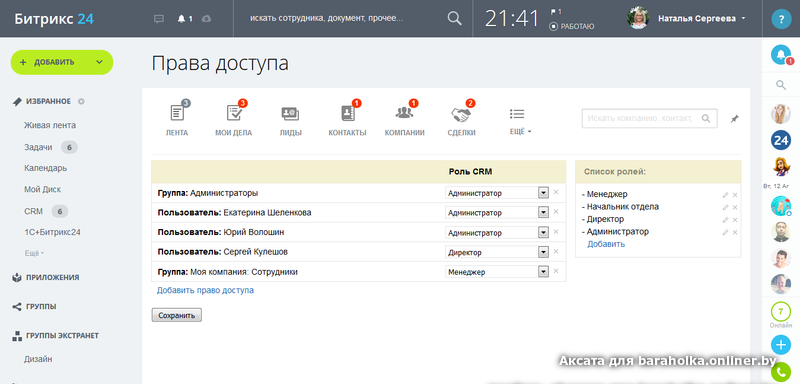This screenshot has height=384, width=800.
Task: Open right panel notifications bell
Action: (781, 55)
